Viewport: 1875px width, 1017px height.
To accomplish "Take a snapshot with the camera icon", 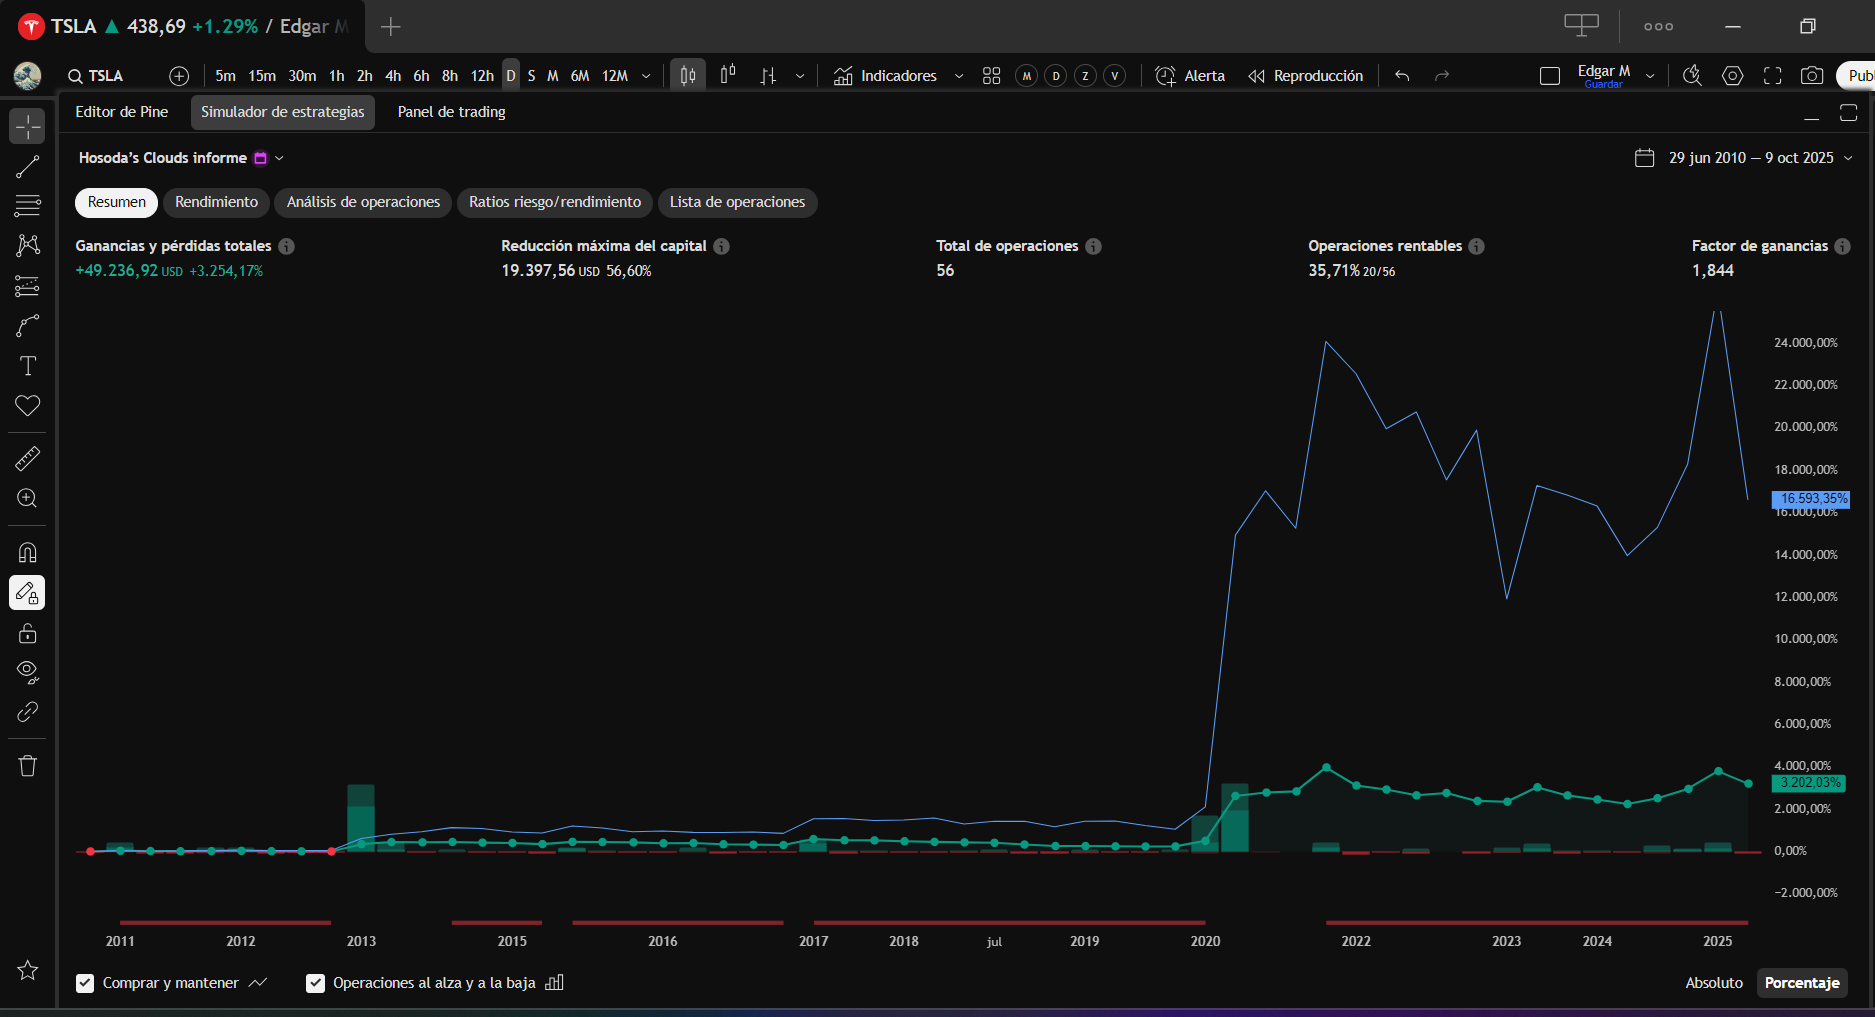I will coord(1811,76).
